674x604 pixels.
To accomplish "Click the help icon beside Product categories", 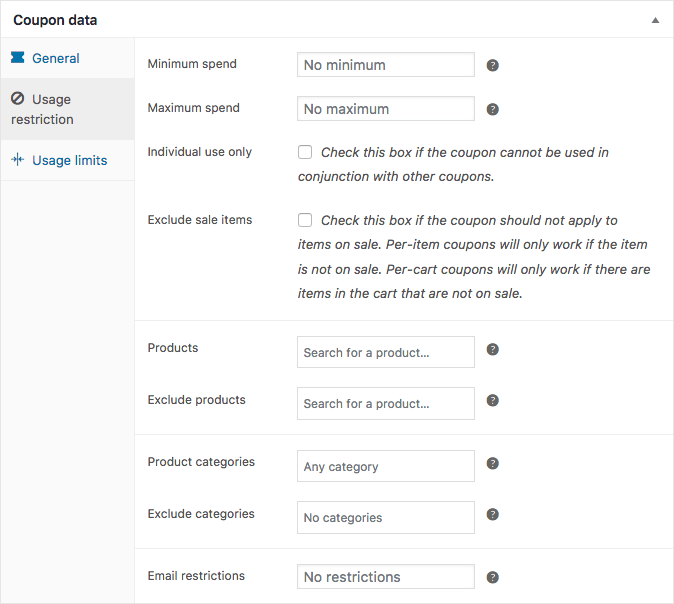I will [492, 464].
